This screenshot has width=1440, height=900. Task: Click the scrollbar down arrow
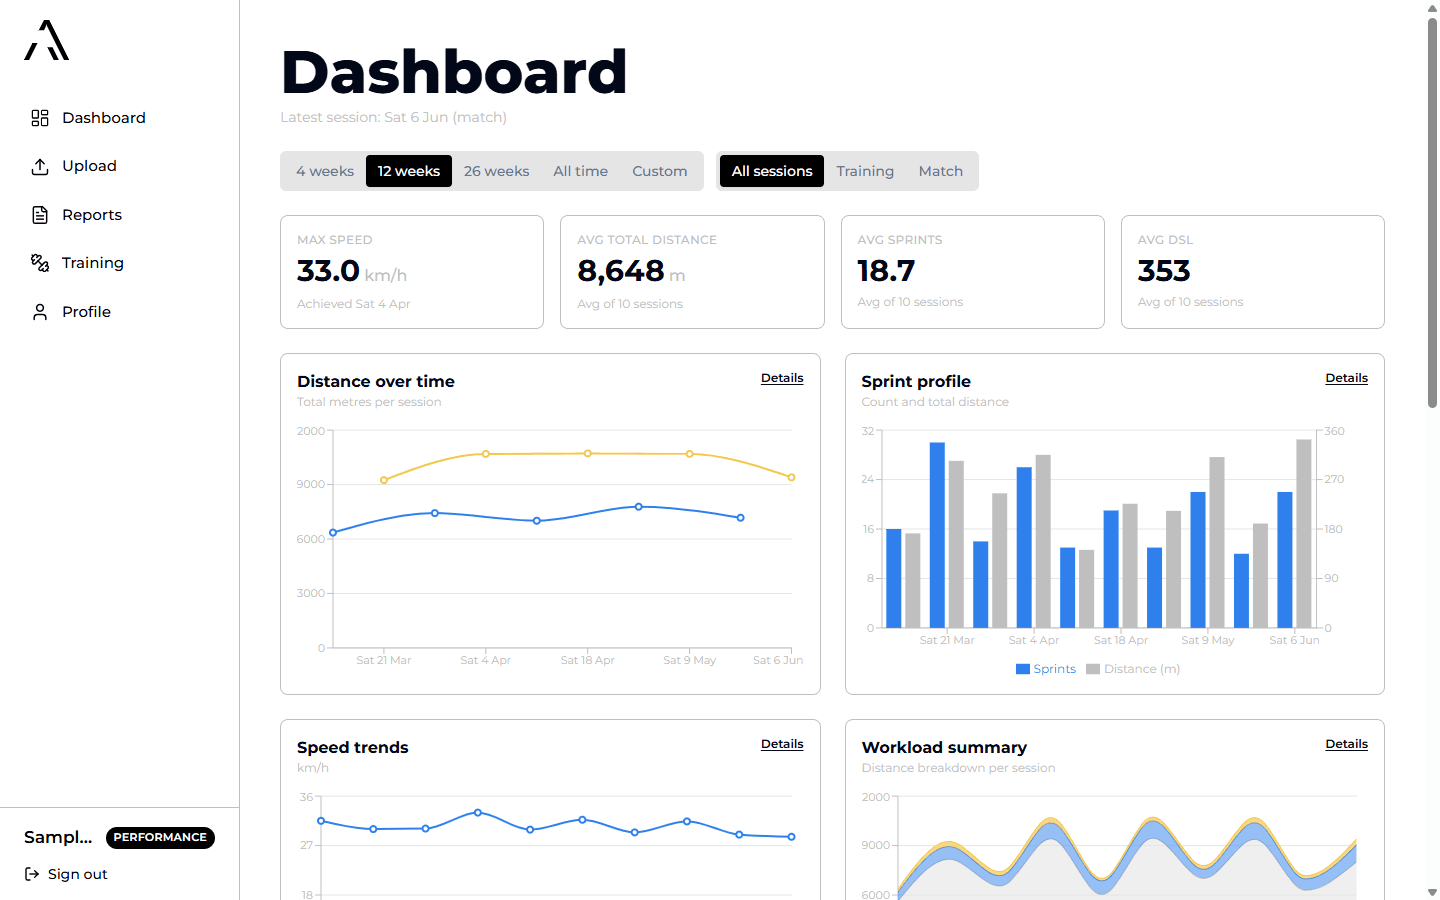[x=1432, y=892]
